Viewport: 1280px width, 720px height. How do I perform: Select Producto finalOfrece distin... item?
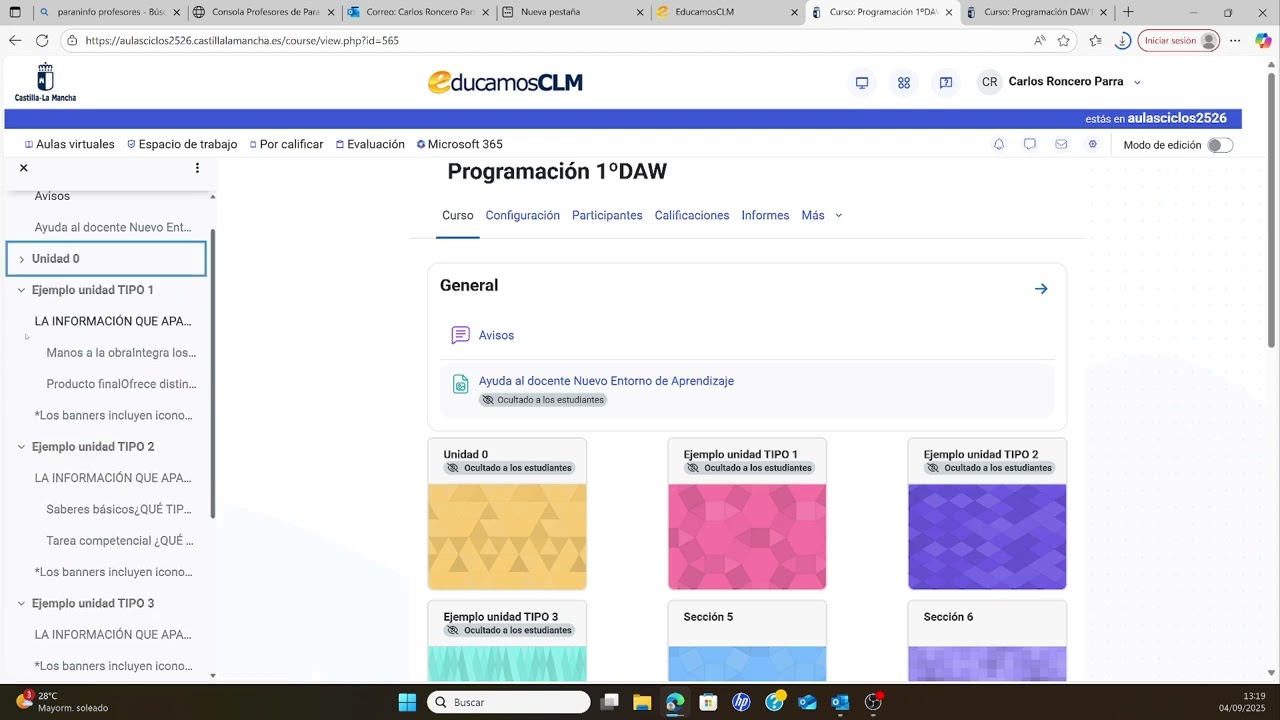click(x=121, y=384)
